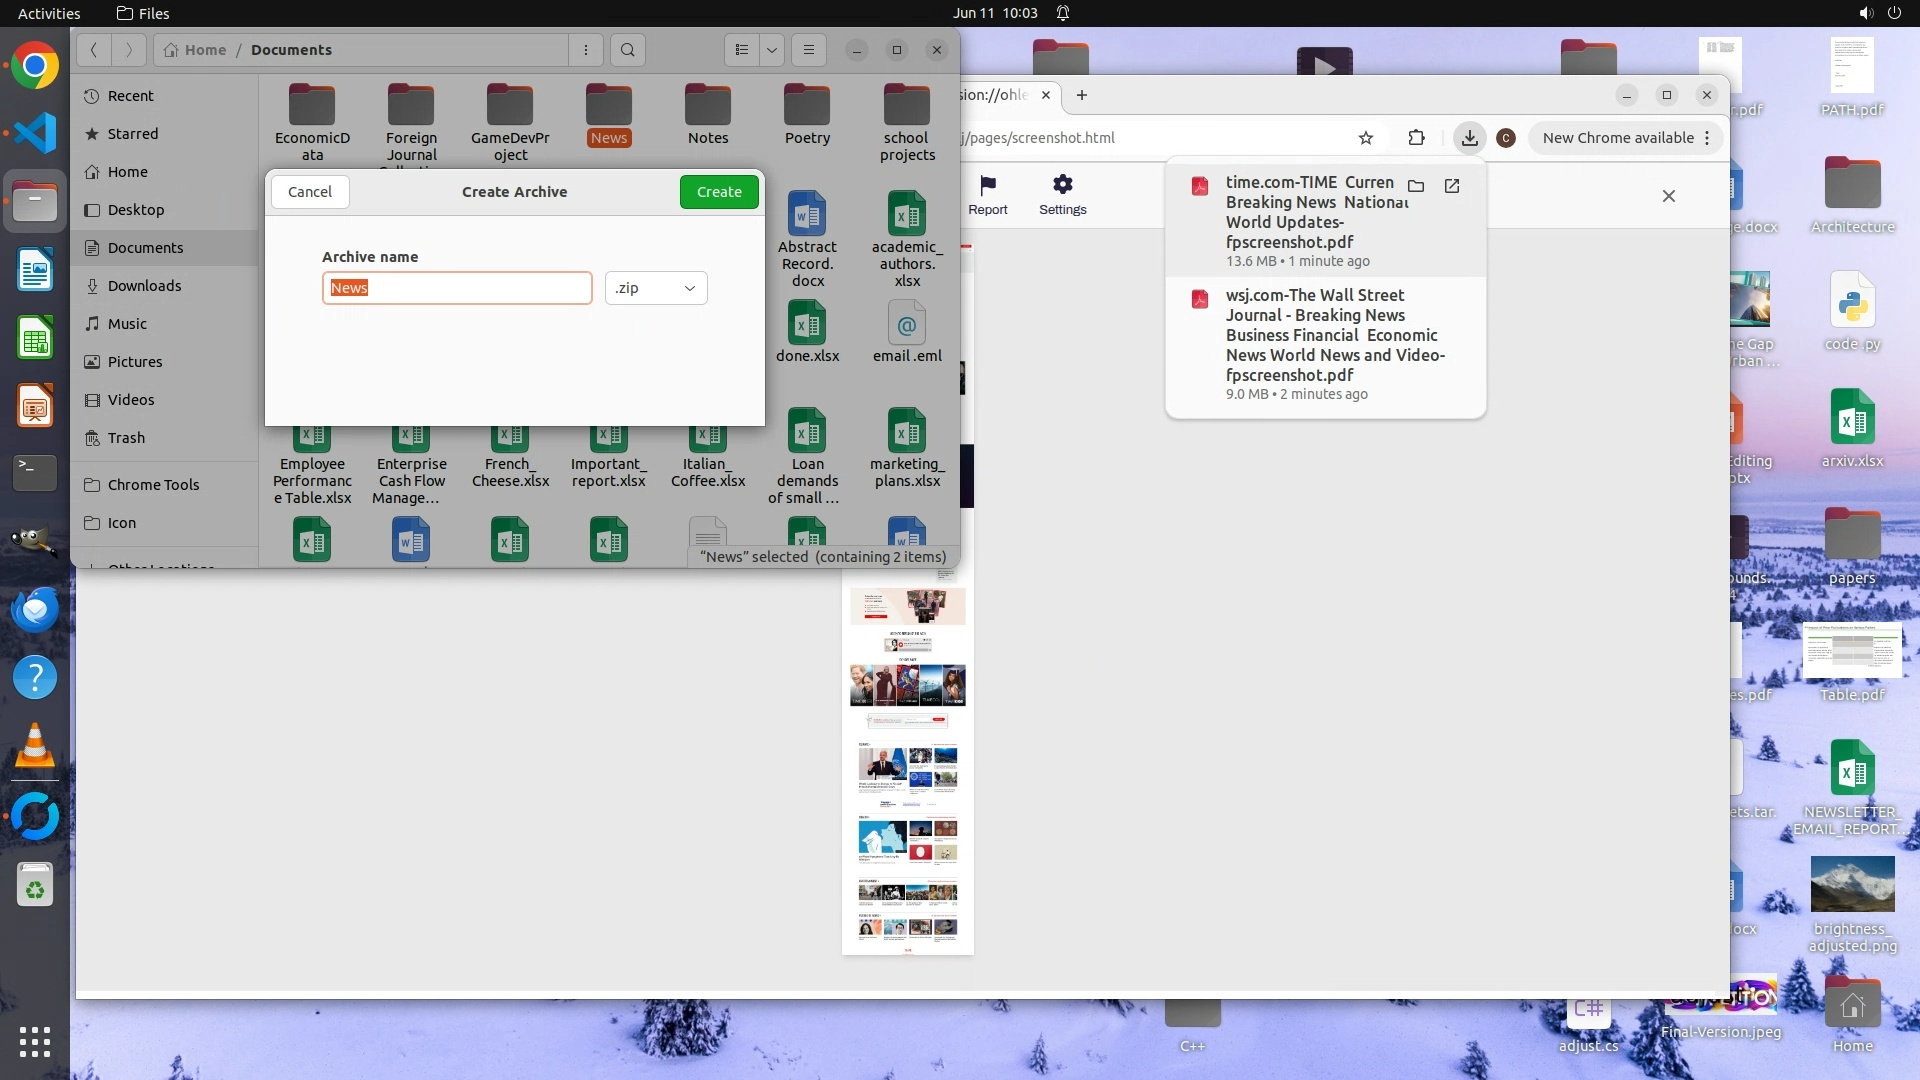Open the Files hamburger menu

[x=808, y=50]
